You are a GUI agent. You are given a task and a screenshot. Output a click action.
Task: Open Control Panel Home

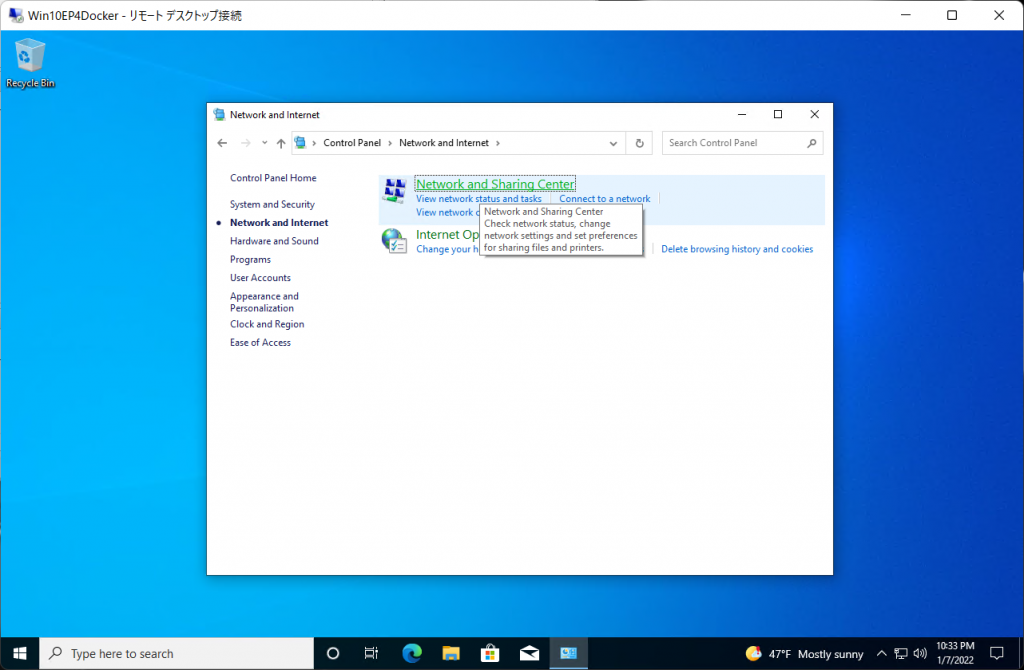tap(273, 178)
